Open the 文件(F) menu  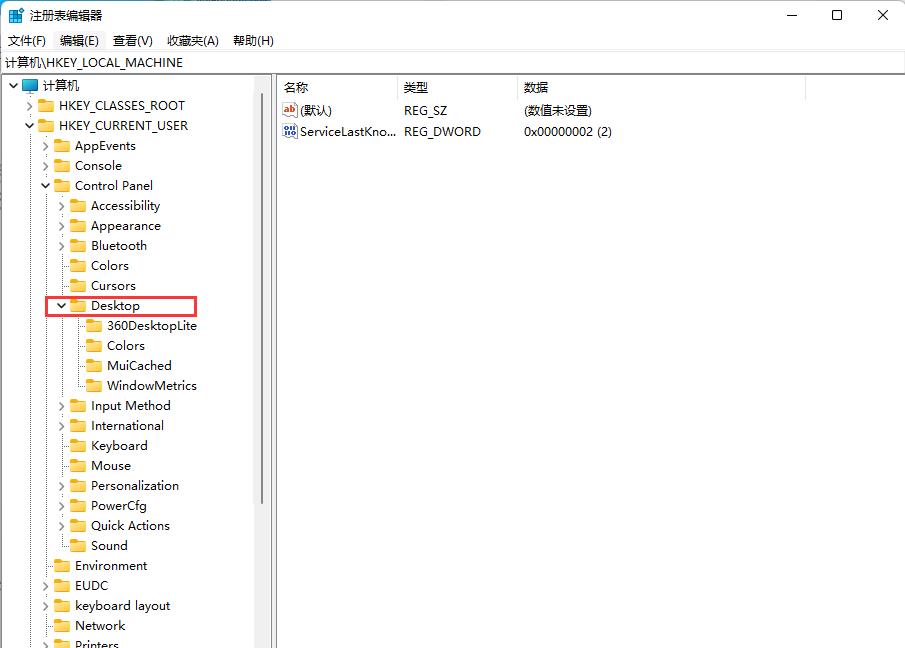[27, 40]
